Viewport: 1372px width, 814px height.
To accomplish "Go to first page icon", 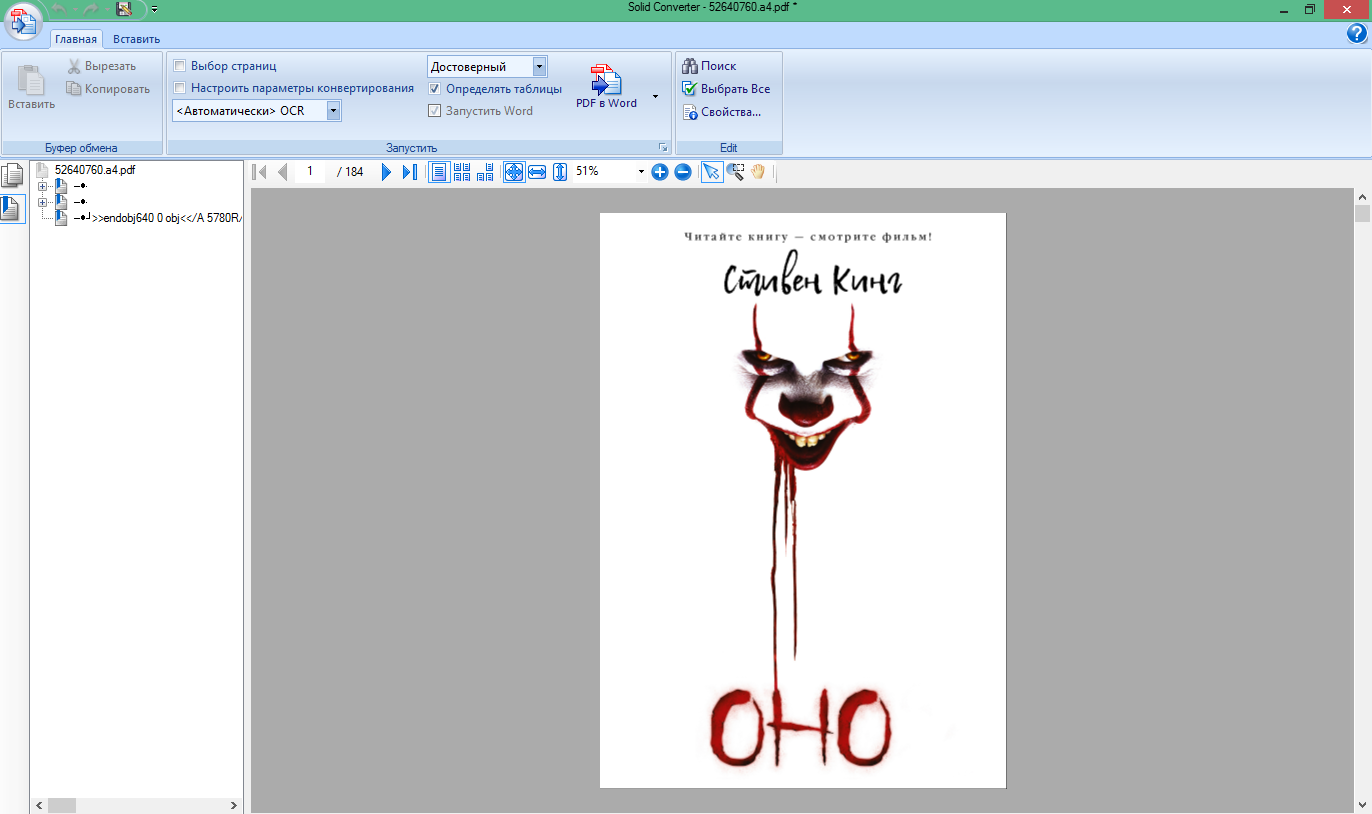I will click(x=261, y=172).
